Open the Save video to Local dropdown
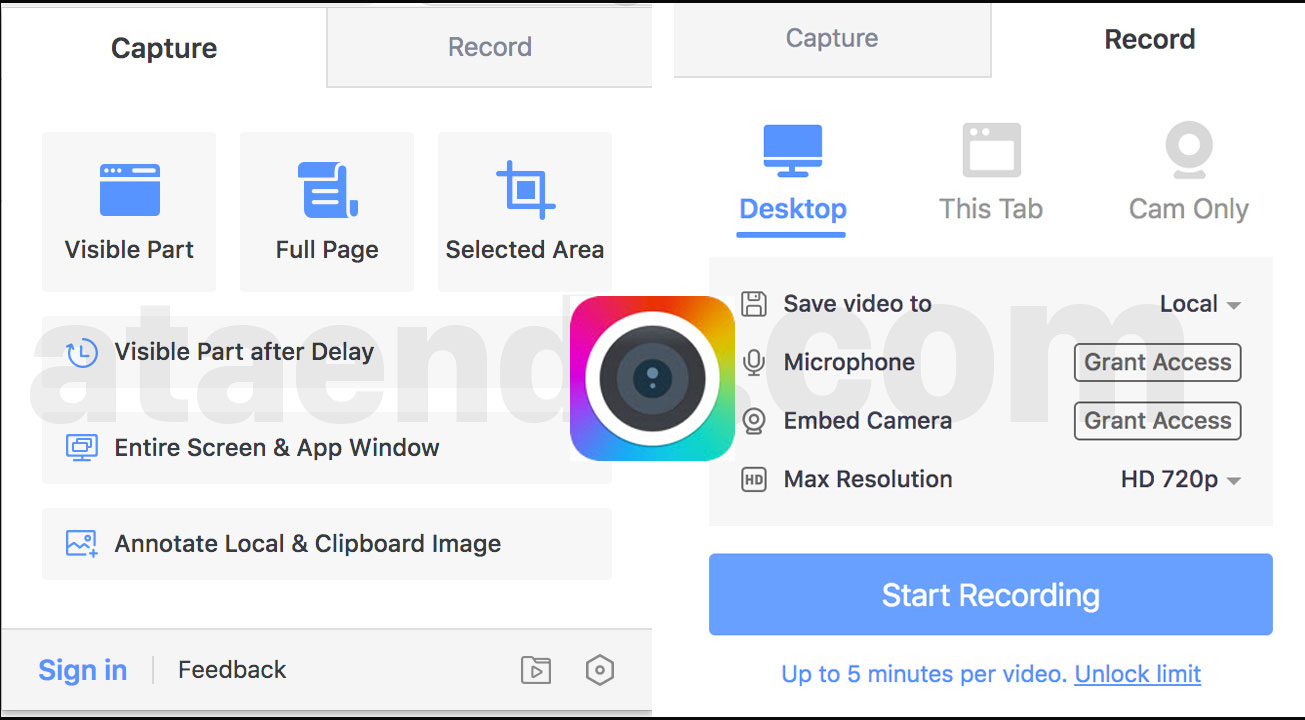This screenshot has height=720, width=1305. tap(1200, 304)
